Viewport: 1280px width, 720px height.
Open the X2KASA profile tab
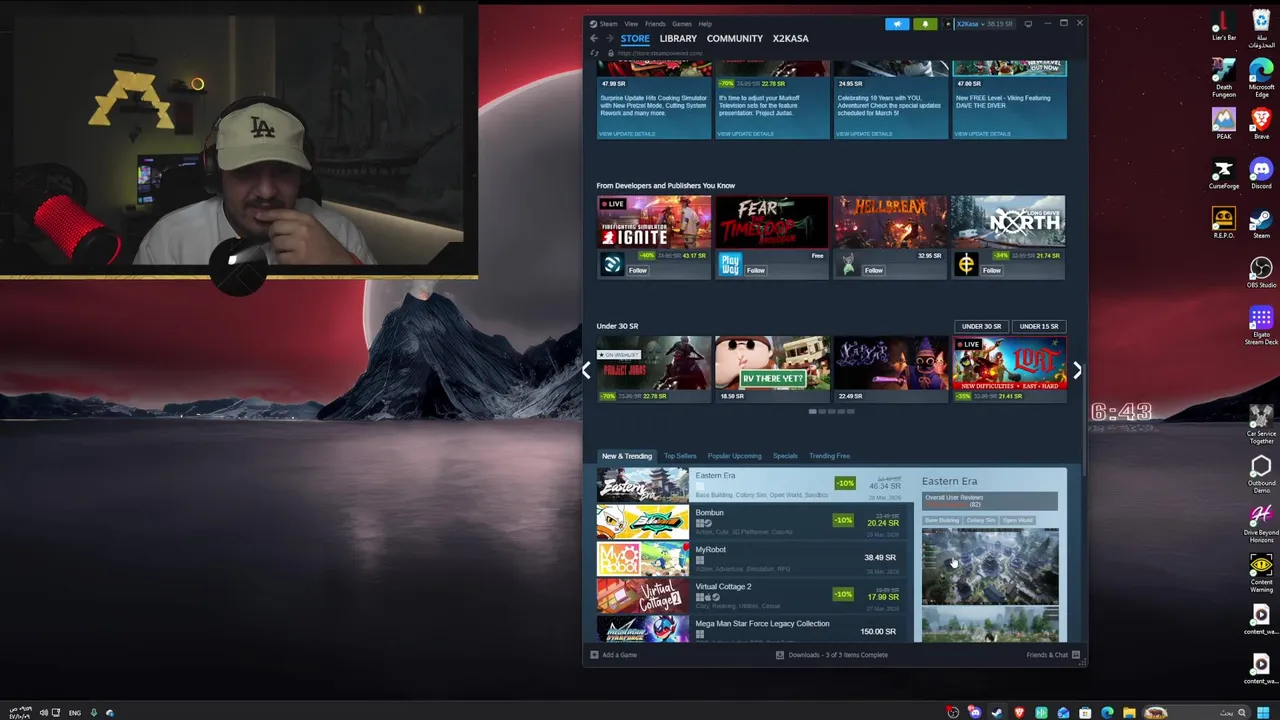tap(790, 39)
